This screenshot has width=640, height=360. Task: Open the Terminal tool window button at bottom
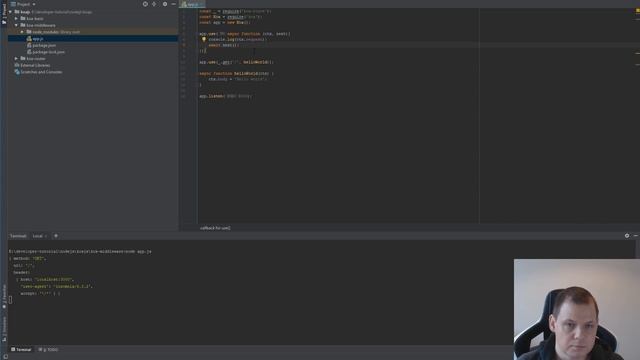pos(21,350)
